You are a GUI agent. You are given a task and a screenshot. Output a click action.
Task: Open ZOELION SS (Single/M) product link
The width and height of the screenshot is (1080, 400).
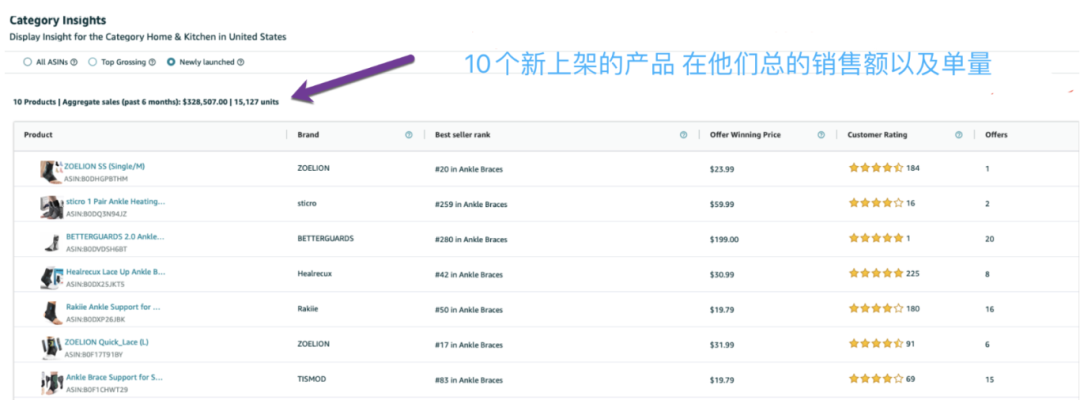coord(105,166)
